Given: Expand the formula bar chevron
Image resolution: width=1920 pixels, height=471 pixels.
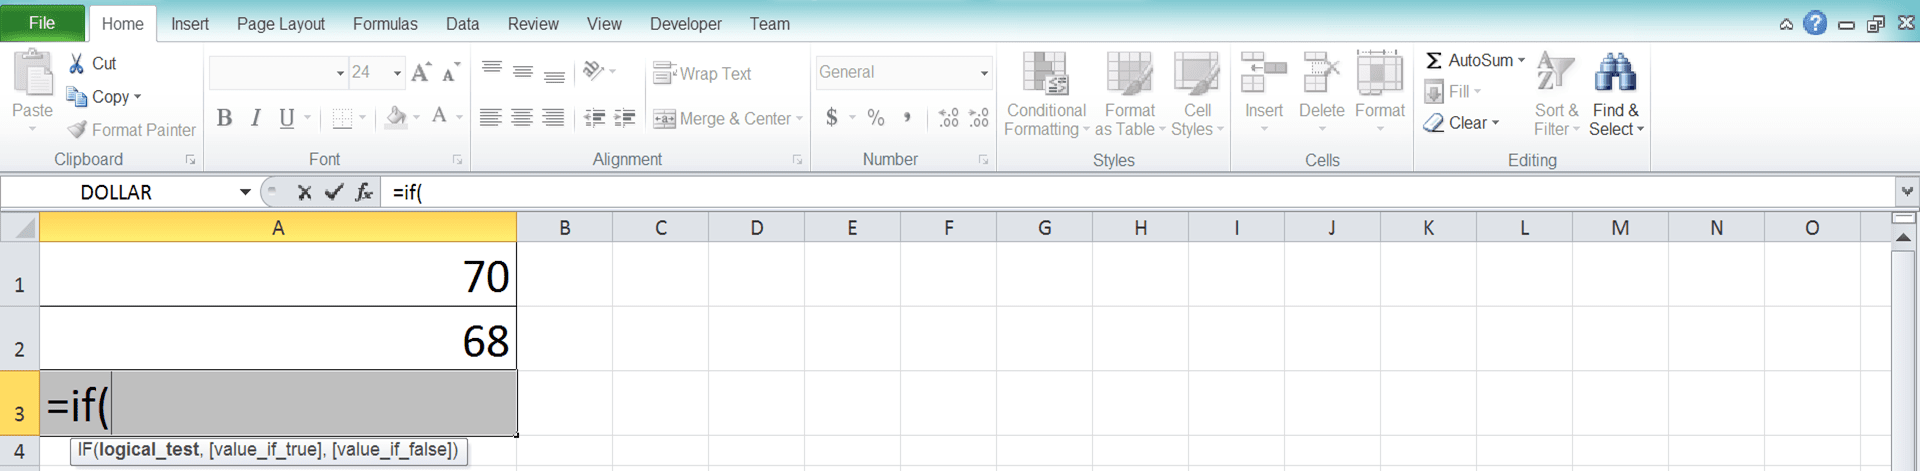Looking at the screenshot, I should click(1907, 191).
